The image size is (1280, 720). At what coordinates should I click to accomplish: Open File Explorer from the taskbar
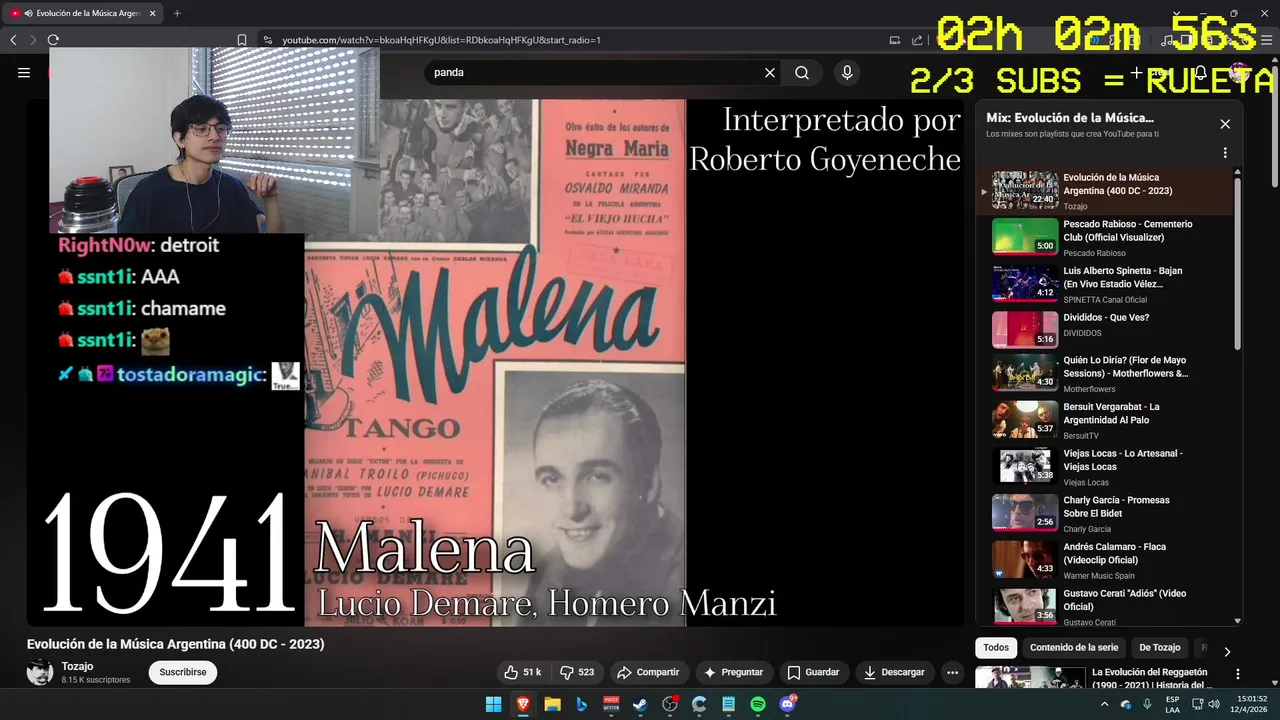tap(552, 704)
